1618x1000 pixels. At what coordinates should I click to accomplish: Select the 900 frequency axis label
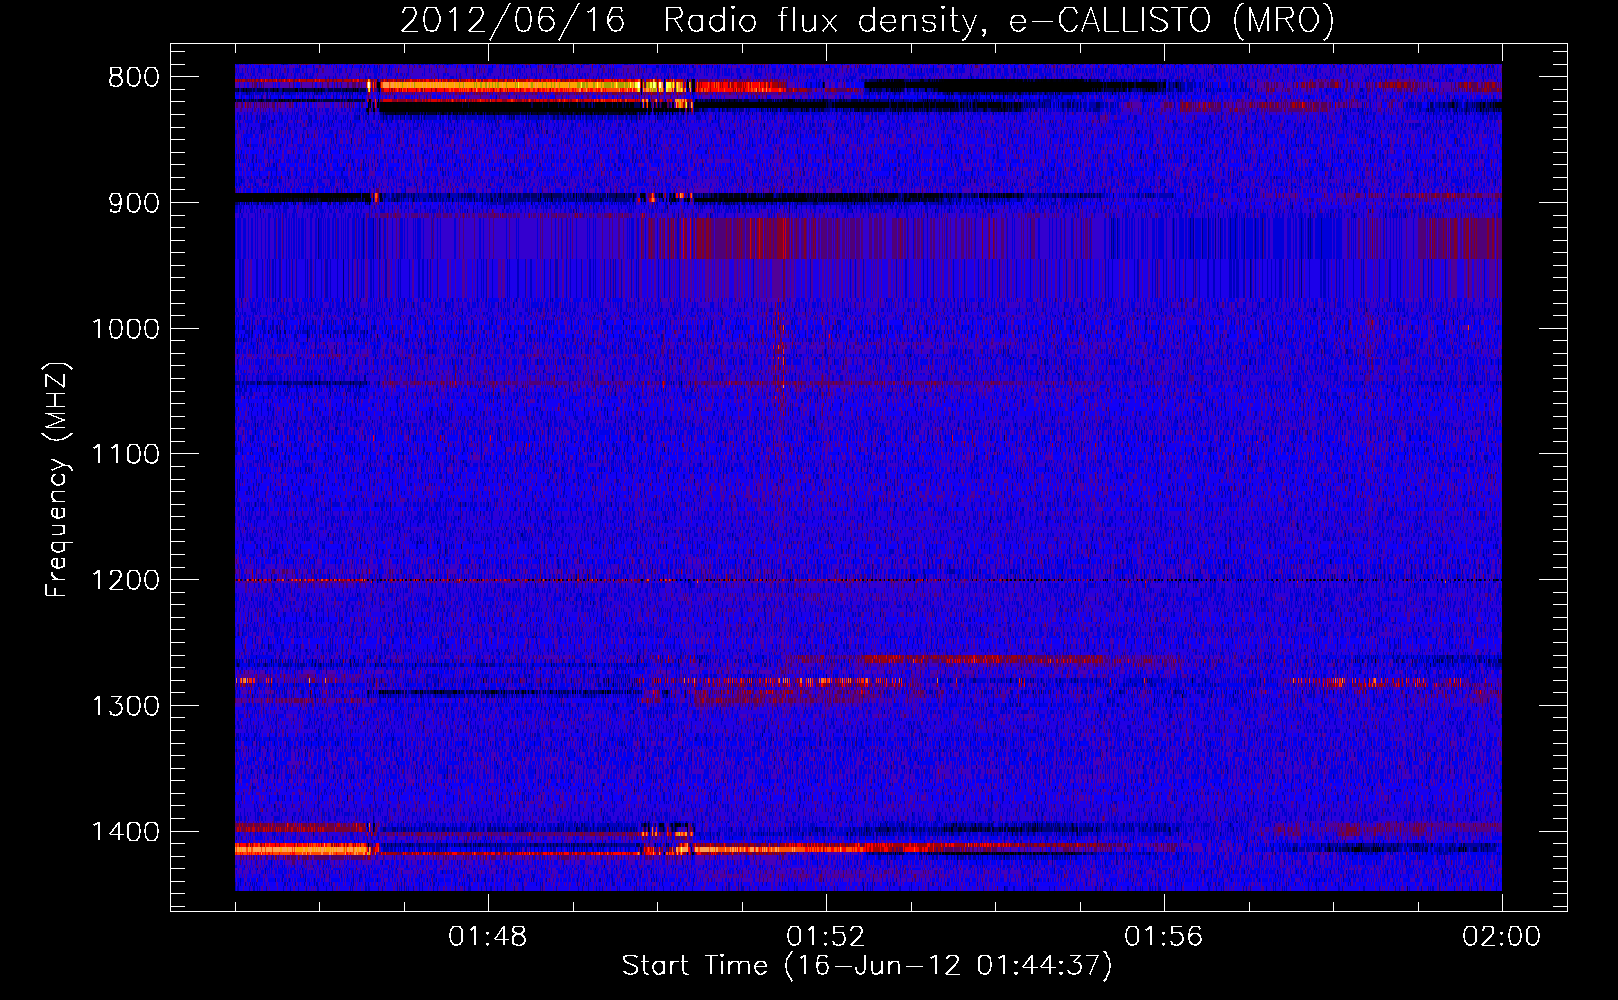(x=133, y=203)
